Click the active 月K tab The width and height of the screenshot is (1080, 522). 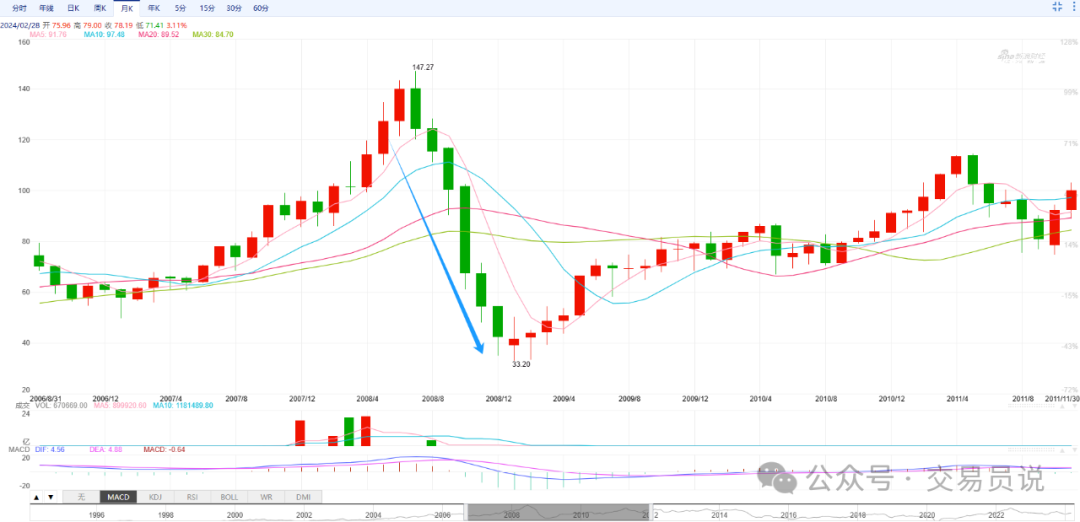pyautogui.click(x=127, y=8)
